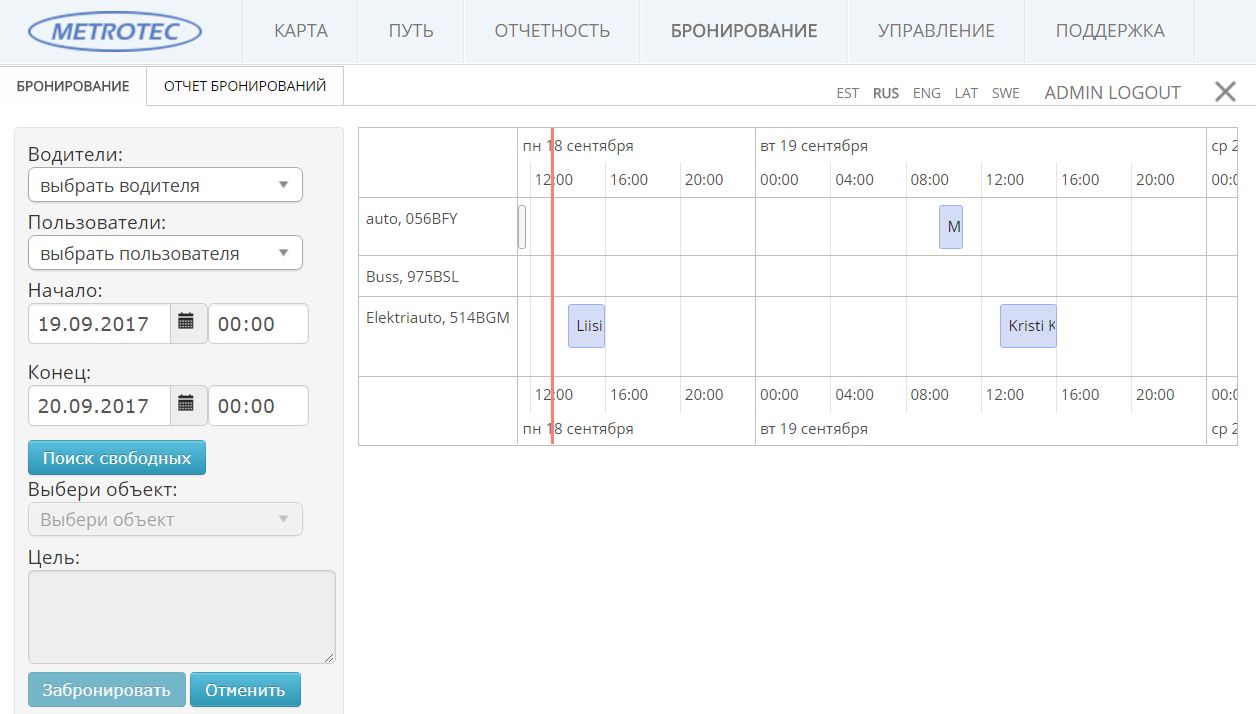Open the end date calendar picker
This screenshot has height=714, width=1256.
pos(186,405)
